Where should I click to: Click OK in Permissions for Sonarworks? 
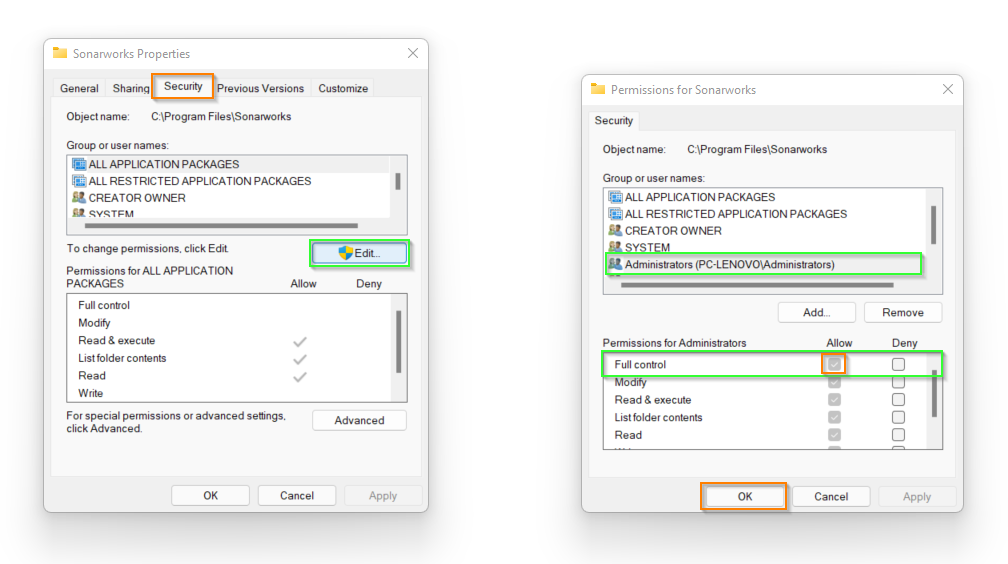pos(744,496)
